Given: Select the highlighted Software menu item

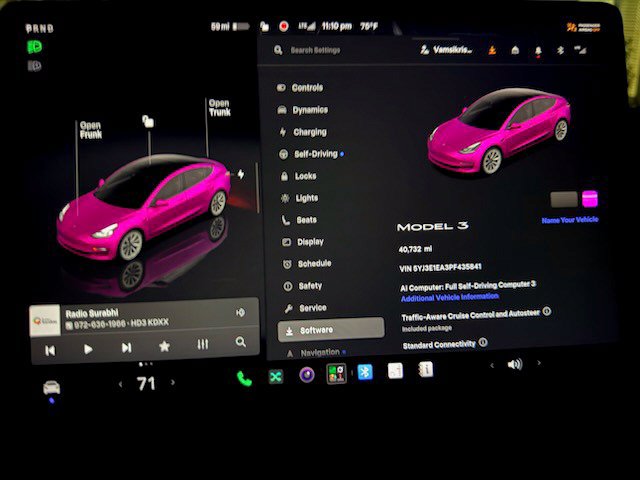Looking at the screenshot, I should [x=331, y=330].
